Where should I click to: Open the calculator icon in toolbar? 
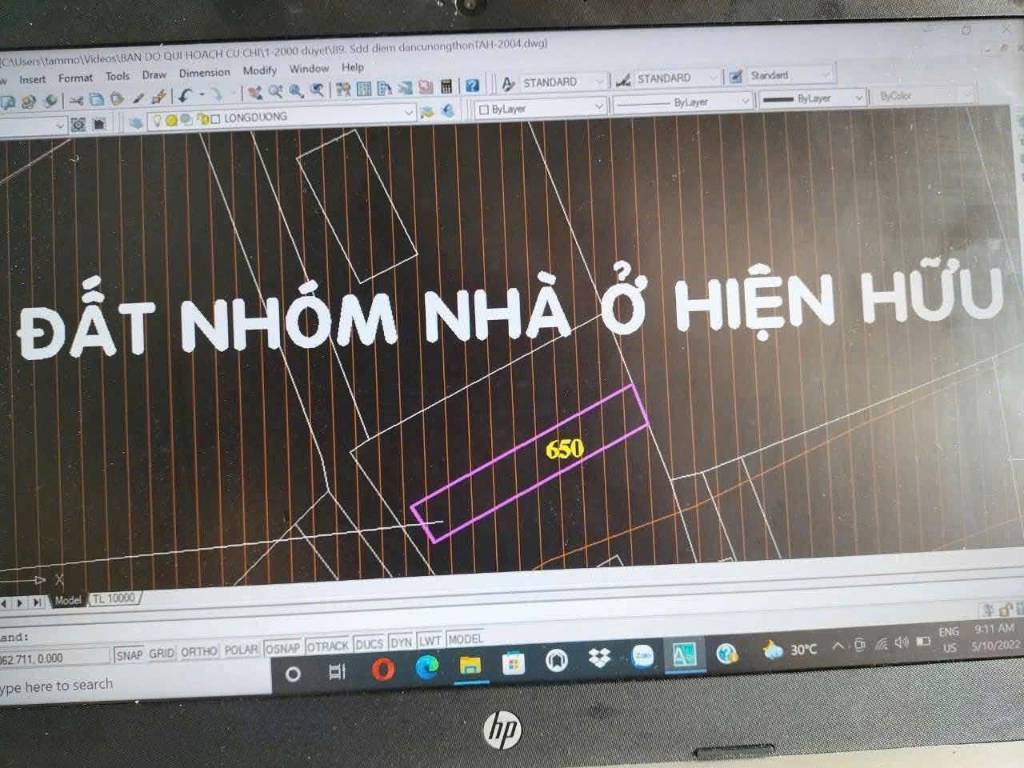click(446, 87)
